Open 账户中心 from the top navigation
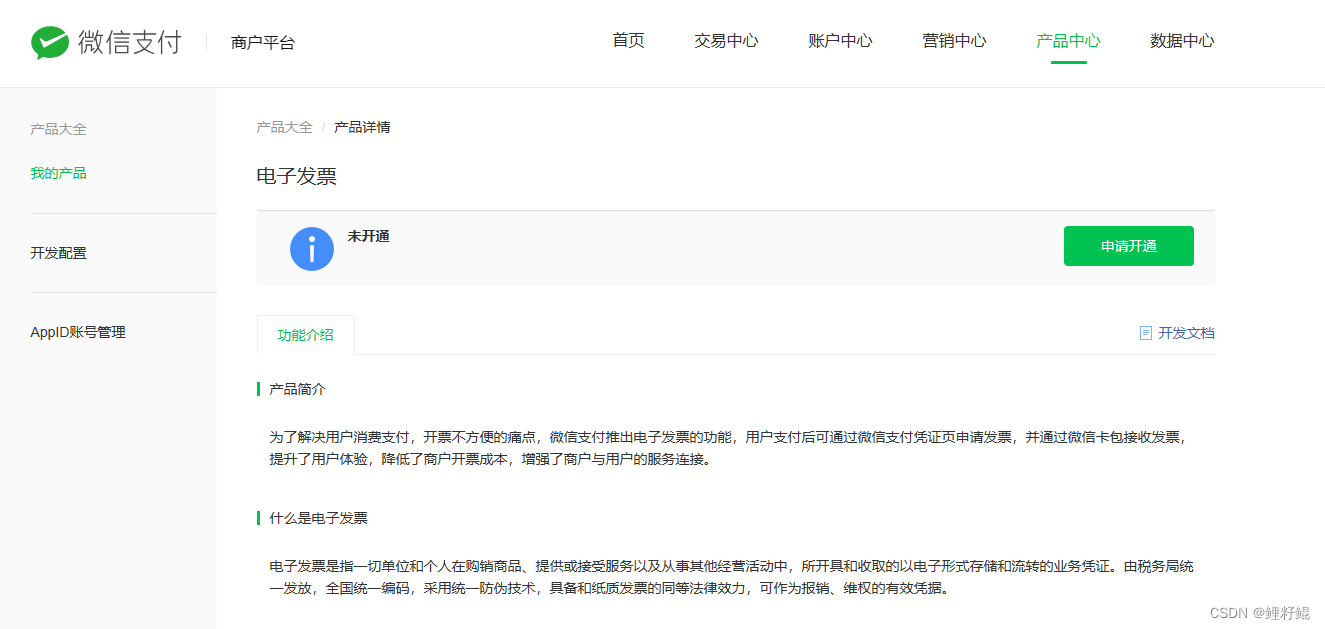This screenshot has height=629, width=1325. (x=840, y=41)
